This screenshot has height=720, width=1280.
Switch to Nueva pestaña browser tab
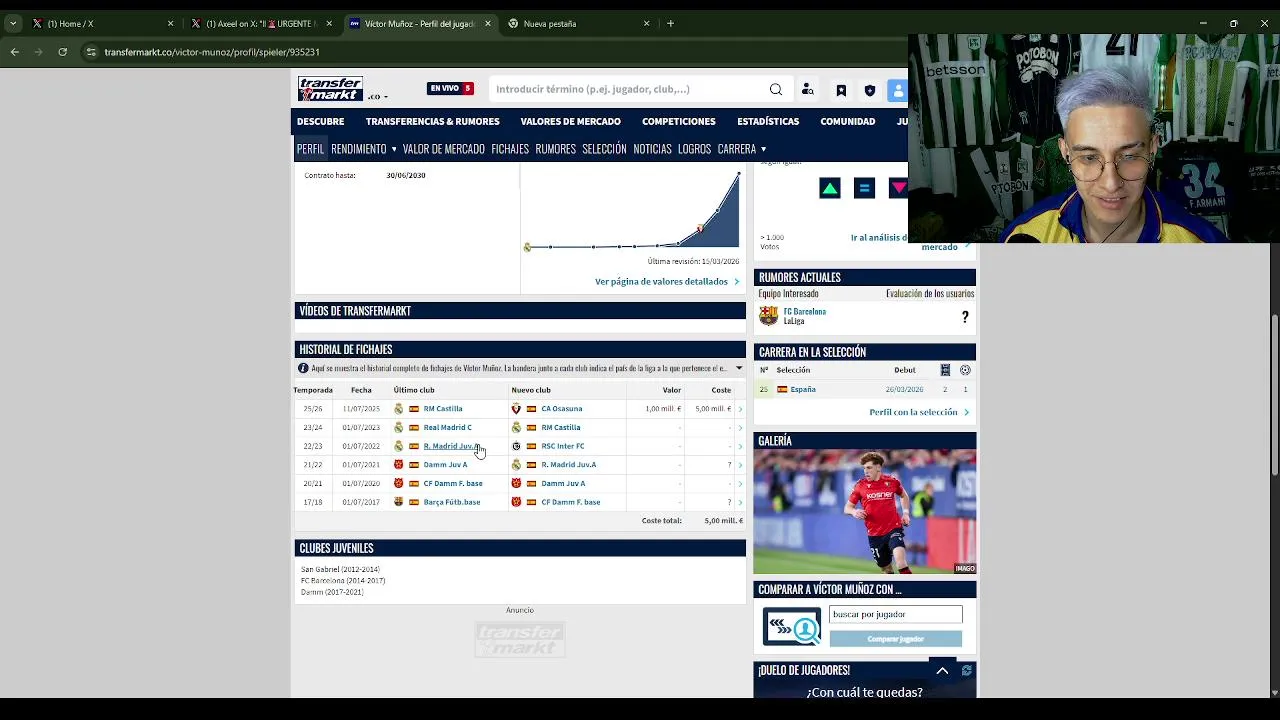point(580,23)
